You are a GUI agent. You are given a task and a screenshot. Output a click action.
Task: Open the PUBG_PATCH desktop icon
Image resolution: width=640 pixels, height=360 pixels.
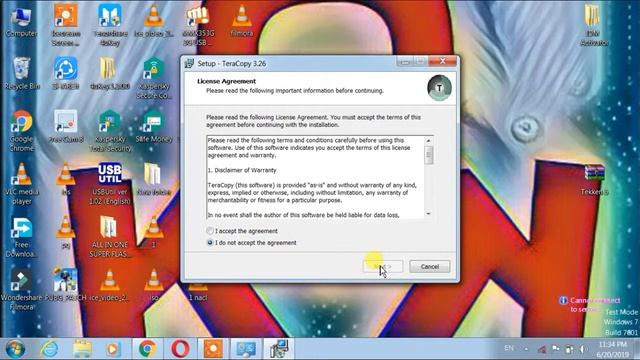(x=66, y=285)
